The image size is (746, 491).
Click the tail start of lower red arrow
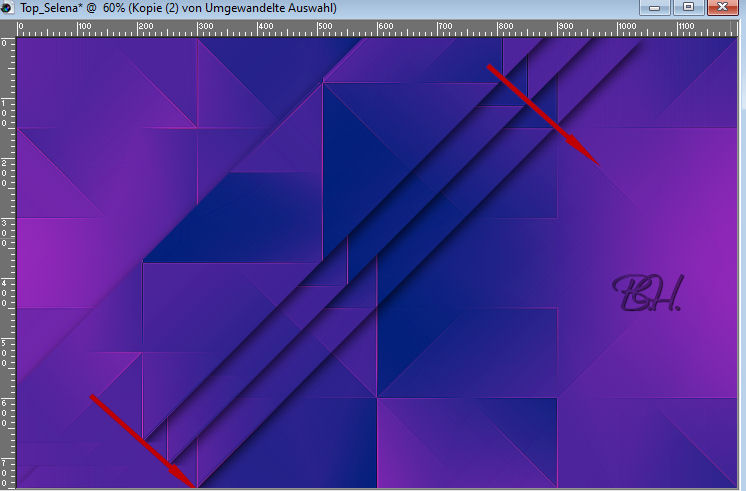pos(93,397)
